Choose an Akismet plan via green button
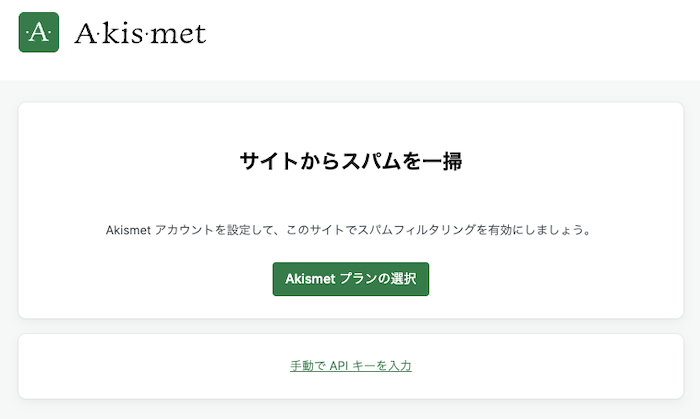Screen dimensions: 700x419 click(350, 279)
